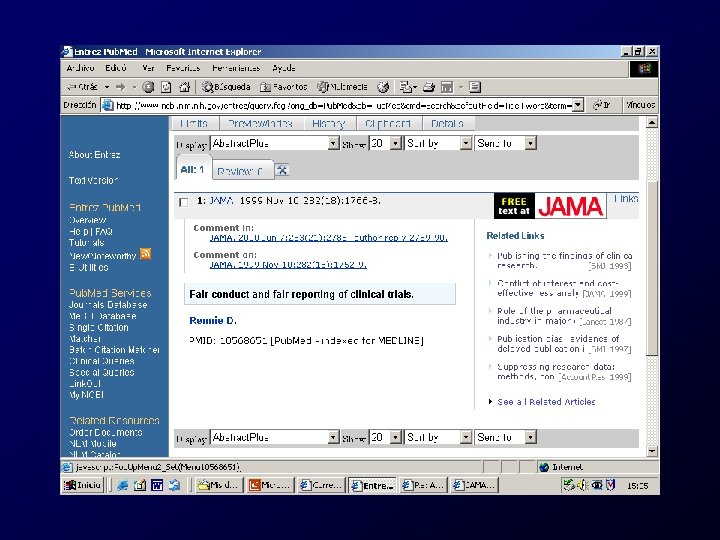720x540 pixels.
Task: Click the JAMA journal name link
Action: [221, 201]
